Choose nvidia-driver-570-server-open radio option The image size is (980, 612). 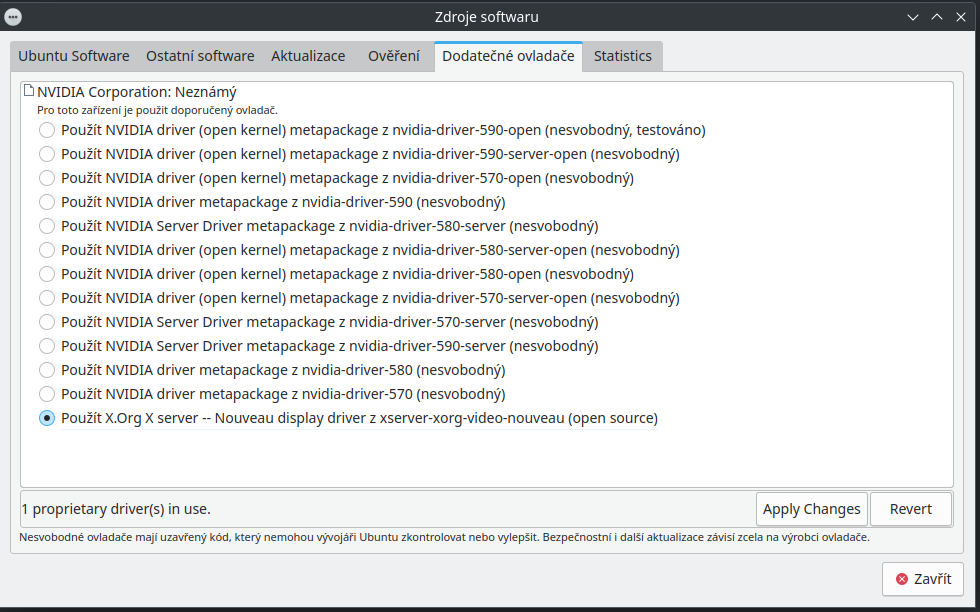(x=47, y=298)
